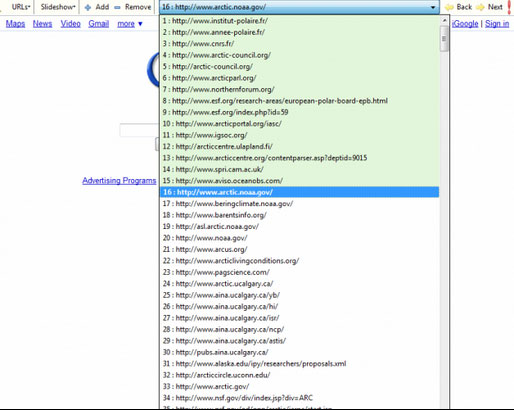Select URL 18 www.barentsinfo.org
The height and width of the screenshot is (410, 514).
point(299,215)
